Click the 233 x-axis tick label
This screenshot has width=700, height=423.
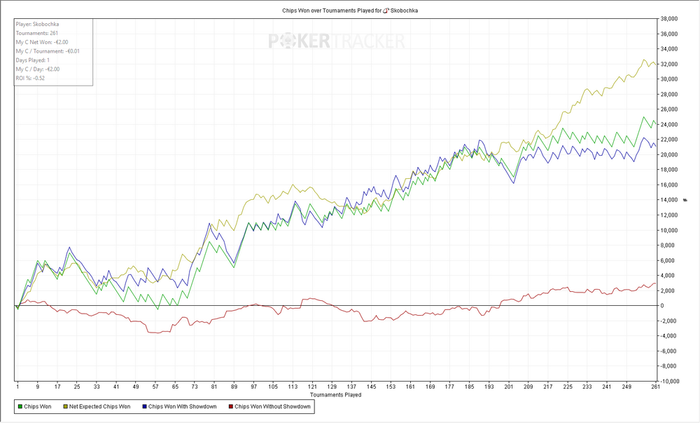pos(587,387)
